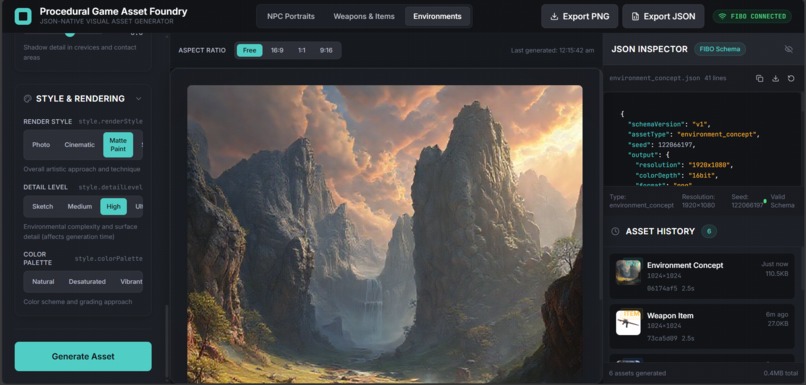This screenshot has width=806, height=385.
Task: Open the Environment Concept history thumbnail
Action: click(x=629, y=272)
